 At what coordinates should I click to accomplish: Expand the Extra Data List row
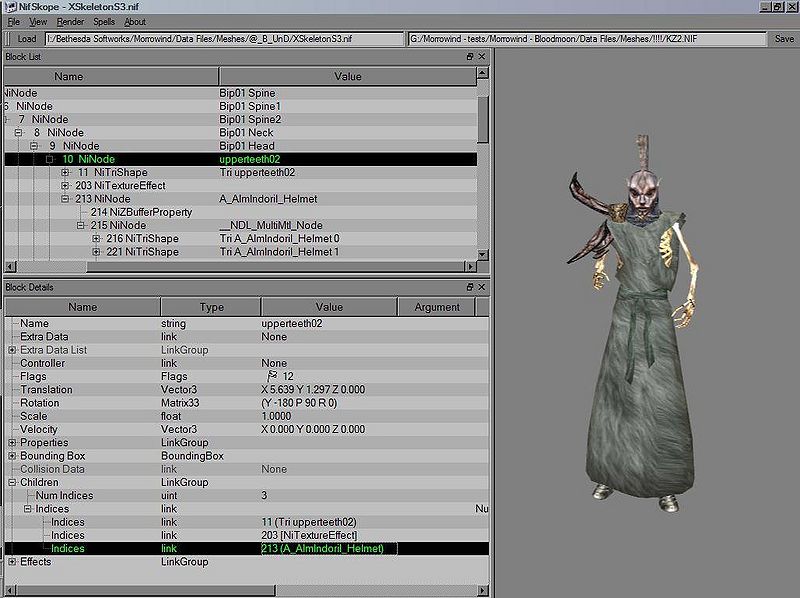(x=12, y=350)
